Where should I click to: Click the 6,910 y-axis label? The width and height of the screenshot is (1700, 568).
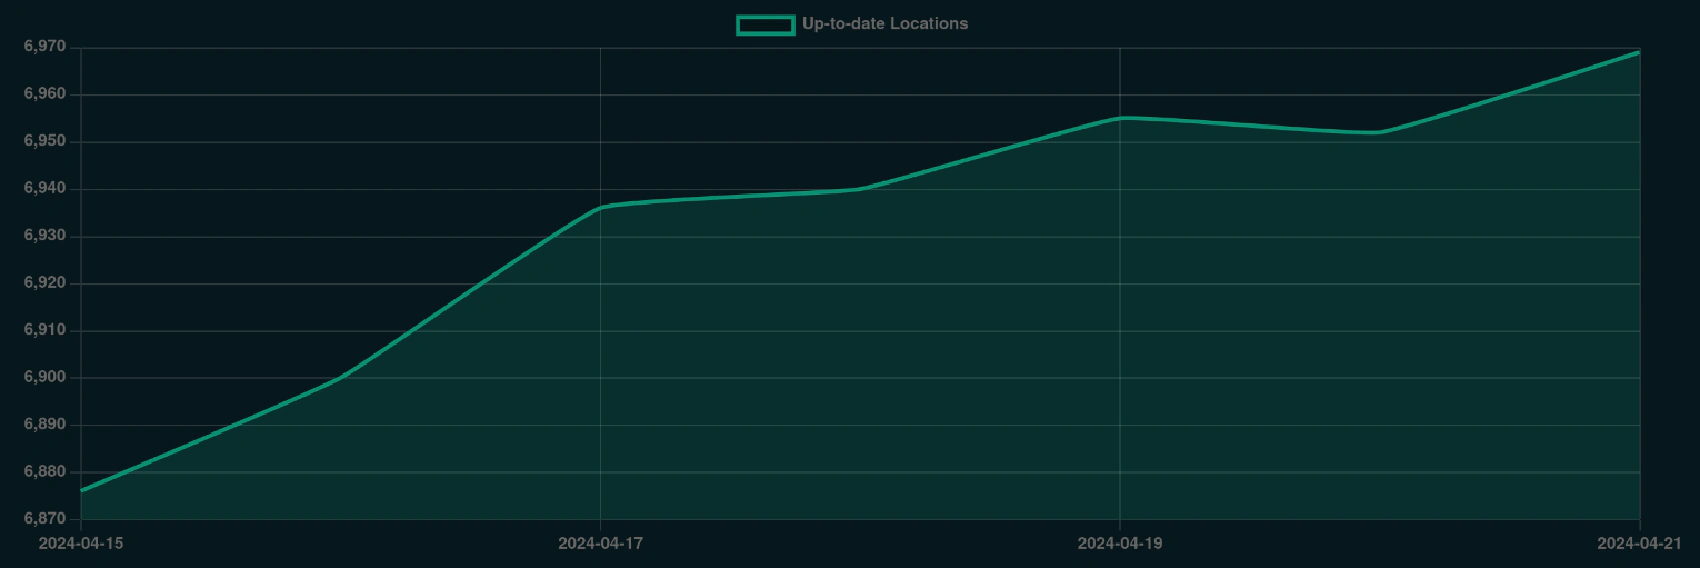(45, 330)
